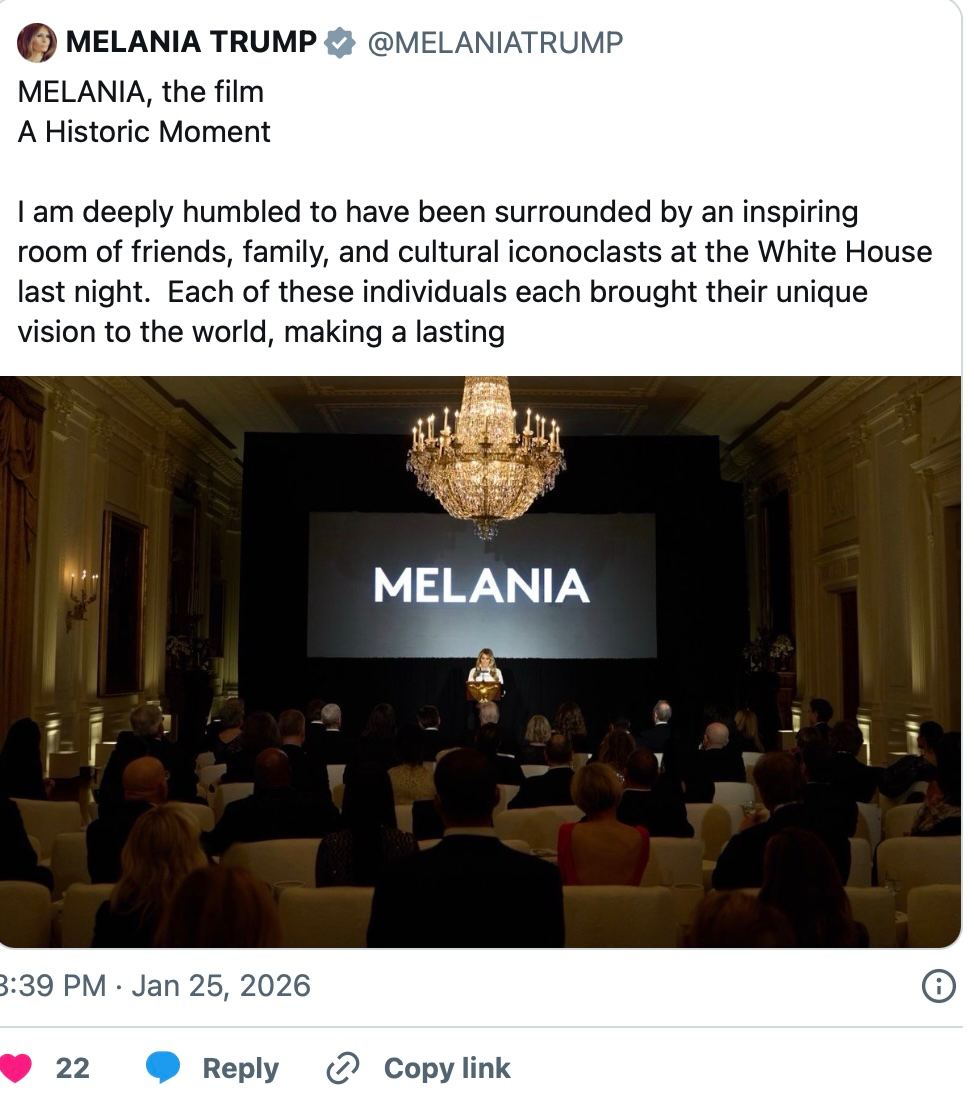Viewport: 974px width, 1098px height.
Task: Open the Jan 25, 2026 timestamp link
Action: pos(220,986)
